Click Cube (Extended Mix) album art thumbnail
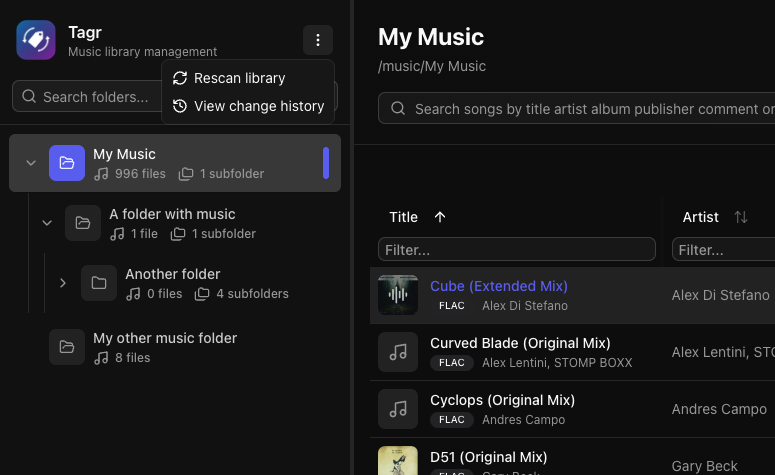 point(398,295)
